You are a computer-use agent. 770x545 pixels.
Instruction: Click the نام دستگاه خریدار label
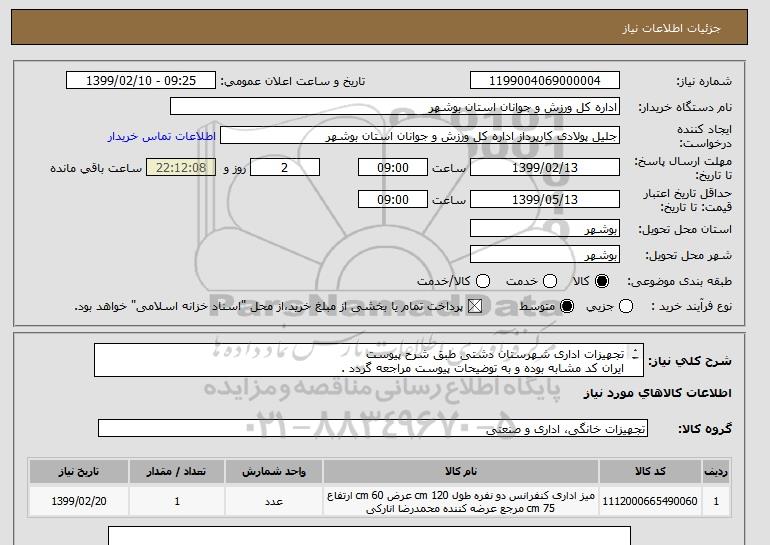[685, 108]
